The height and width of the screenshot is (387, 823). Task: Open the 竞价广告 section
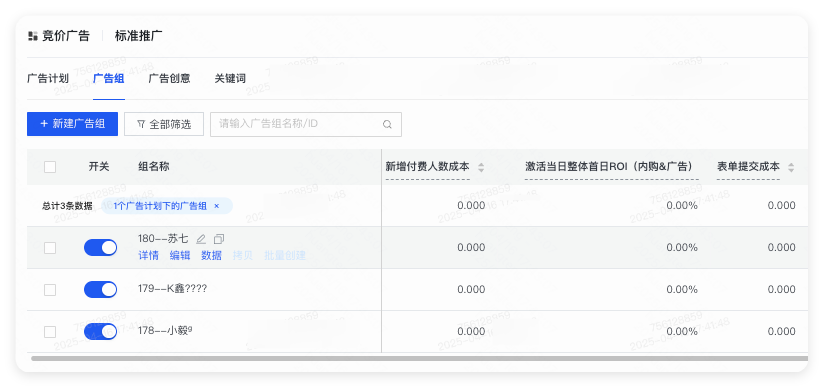click(66, 36)
